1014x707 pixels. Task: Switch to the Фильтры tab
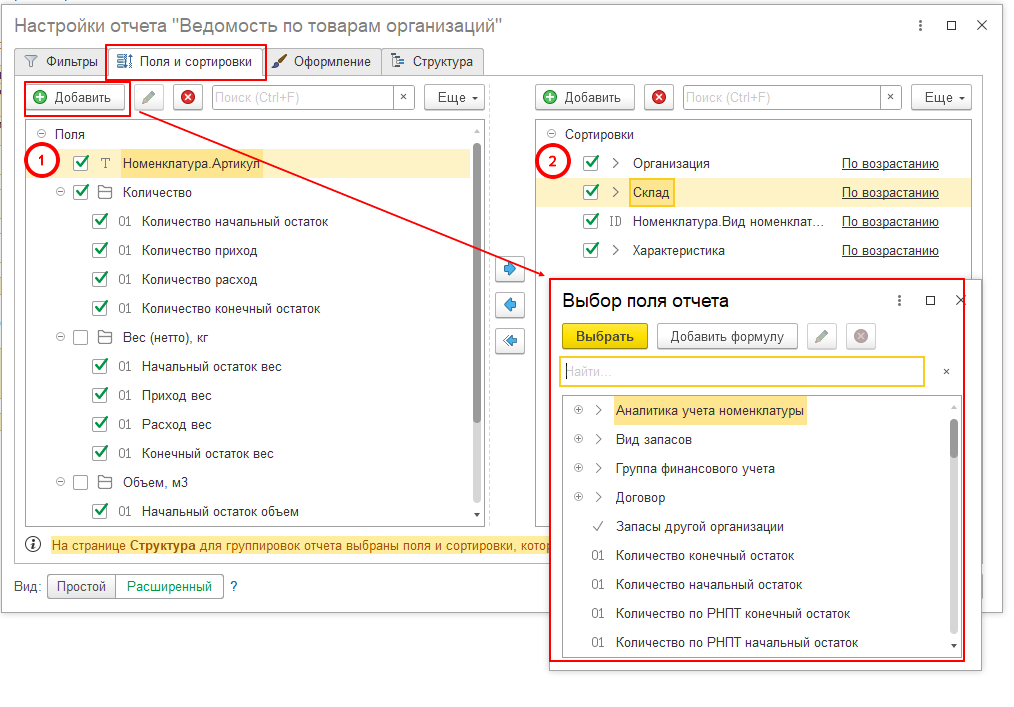[60, 61]
